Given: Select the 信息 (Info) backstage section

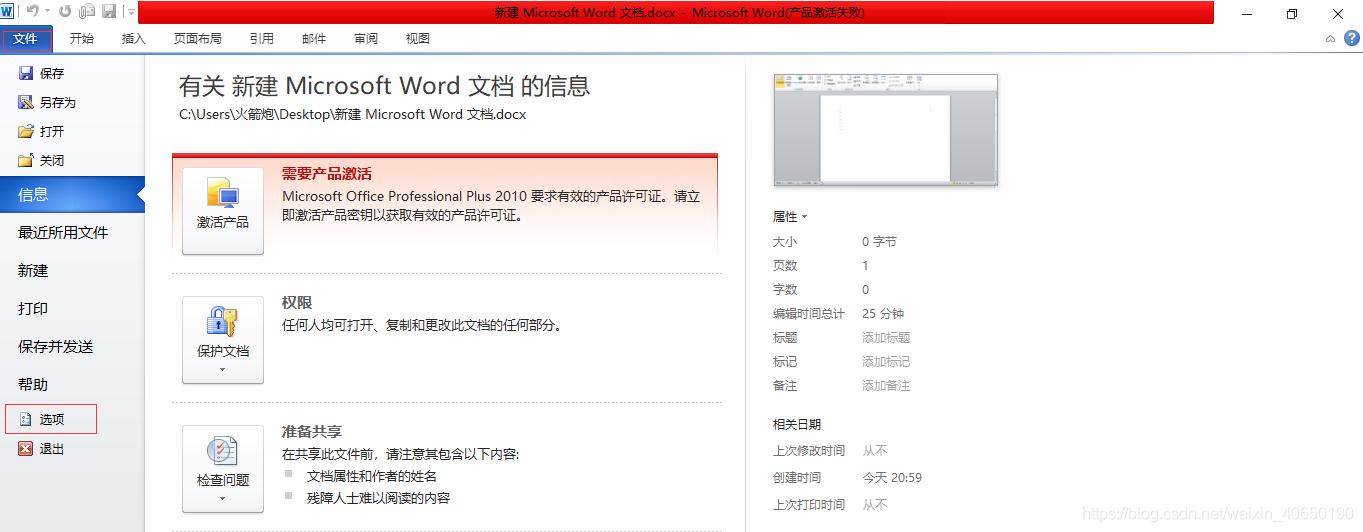Looking at the screenshot, I should [72, 195].
